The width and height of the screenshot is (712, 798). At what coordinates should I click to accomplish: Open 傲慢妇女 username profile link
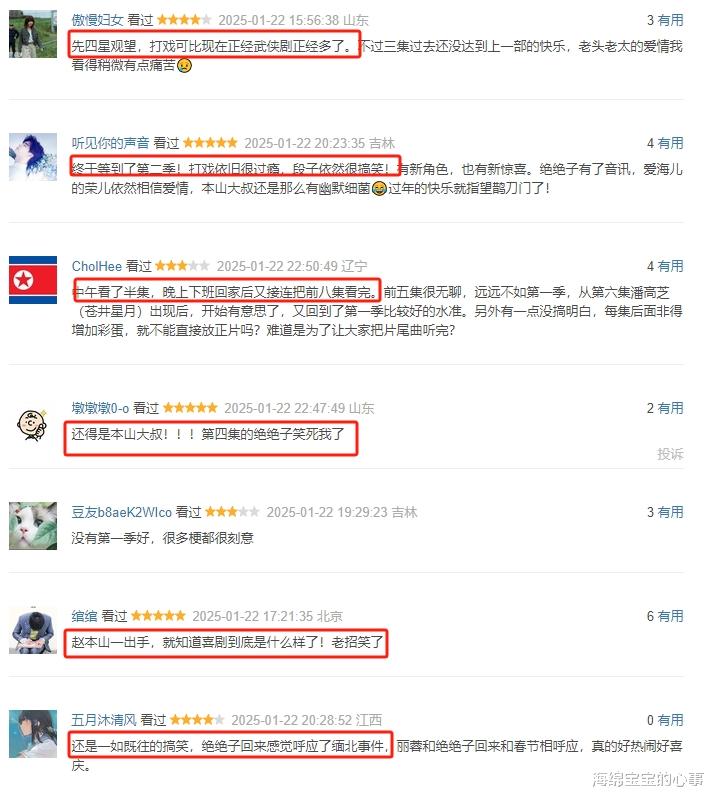pyautogui.click(x=97, y=20)
